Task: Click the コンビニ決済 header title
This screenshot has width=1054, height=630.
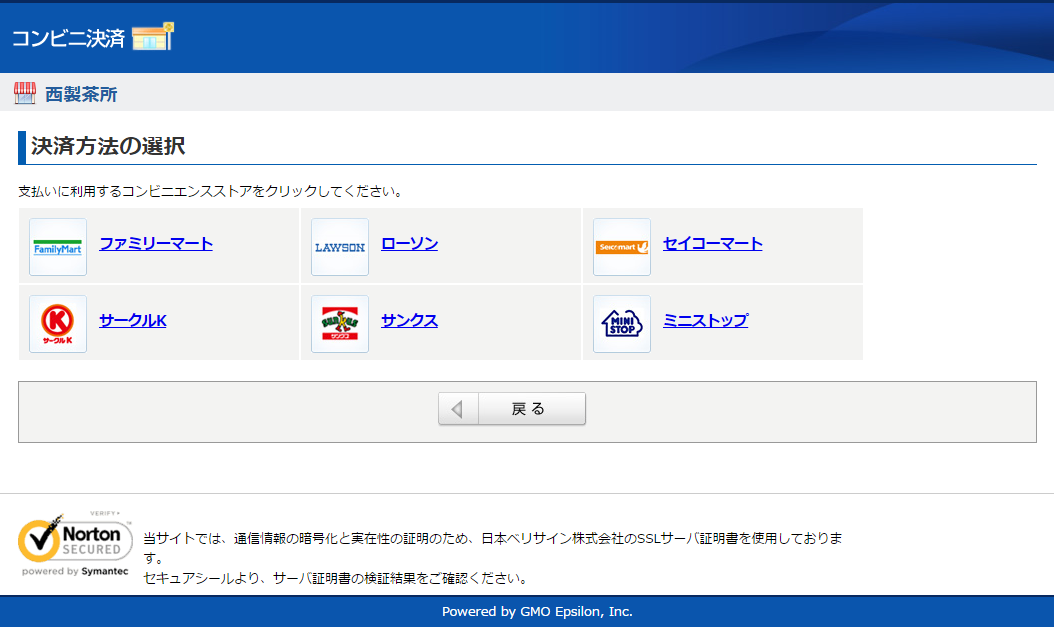Action: coord(69,38)
